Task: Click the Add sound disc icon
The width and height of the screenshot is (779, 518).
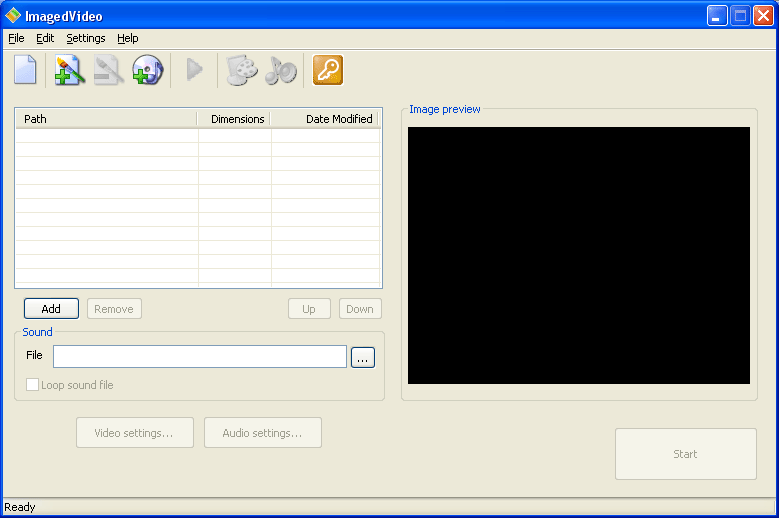Action: pyautogui.click(x=148, y=70)
